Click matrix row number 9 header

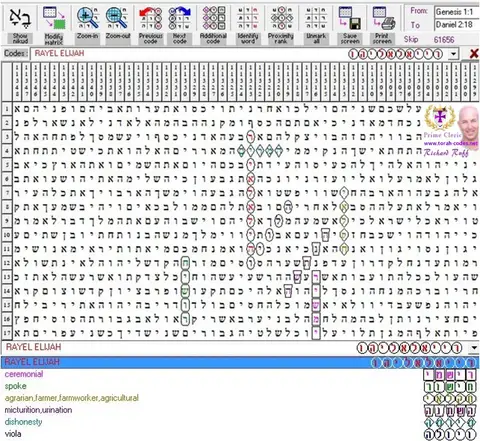click(x=6, y=221)
